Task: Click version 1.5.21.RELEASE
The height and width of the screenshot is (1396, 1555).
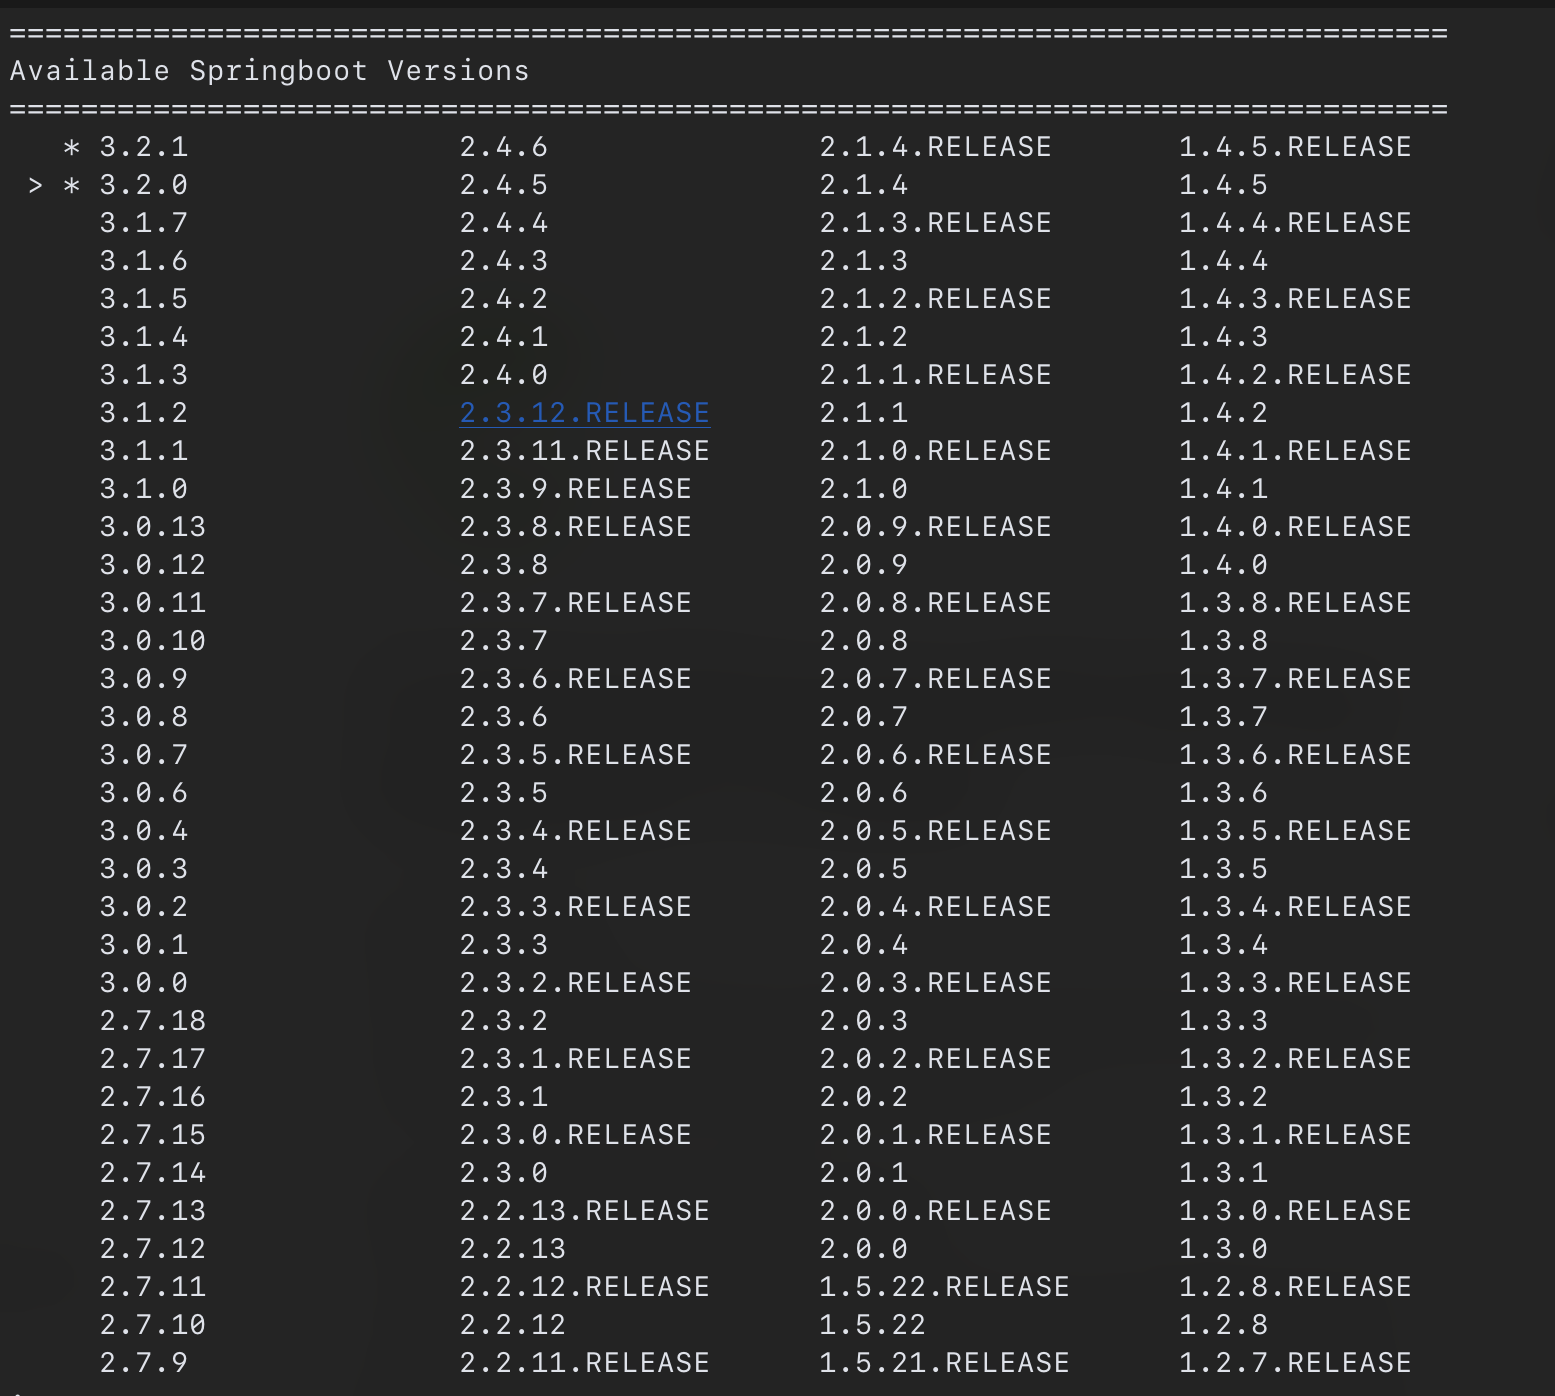Action: coord(945,1363)
